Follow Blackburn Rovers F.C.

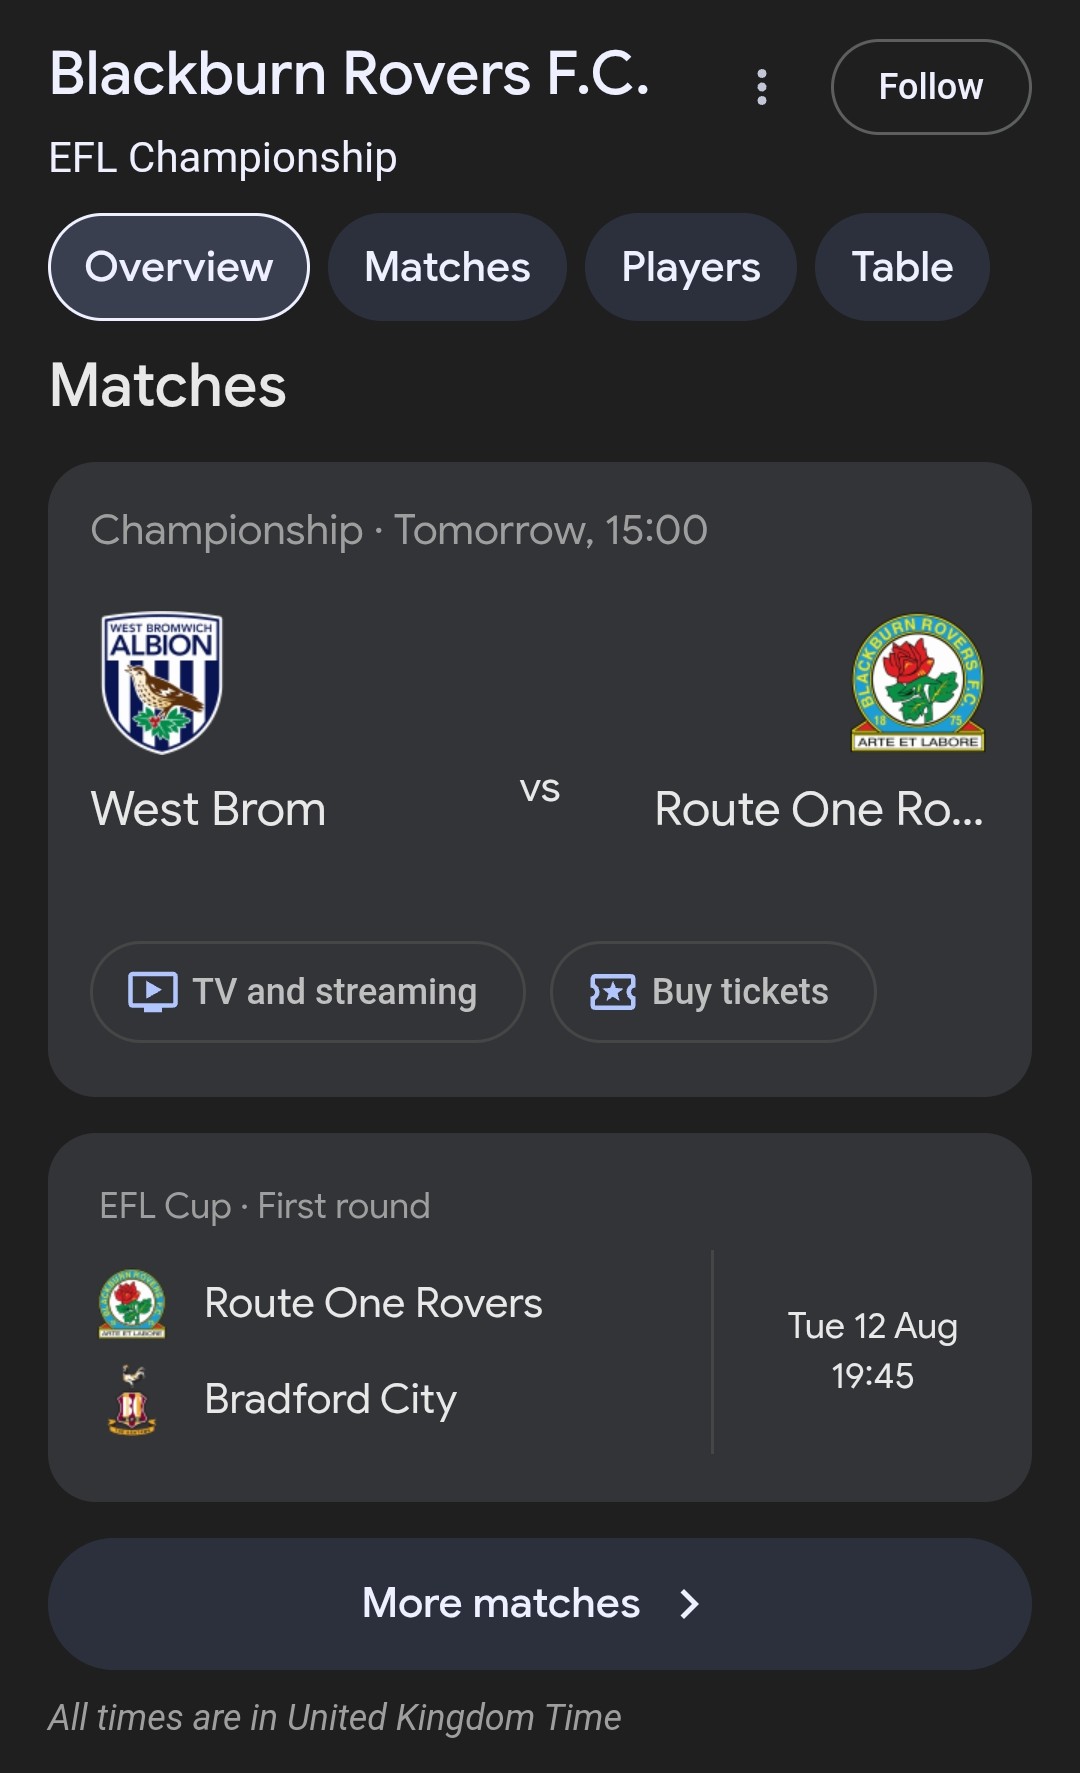point(930,87)
